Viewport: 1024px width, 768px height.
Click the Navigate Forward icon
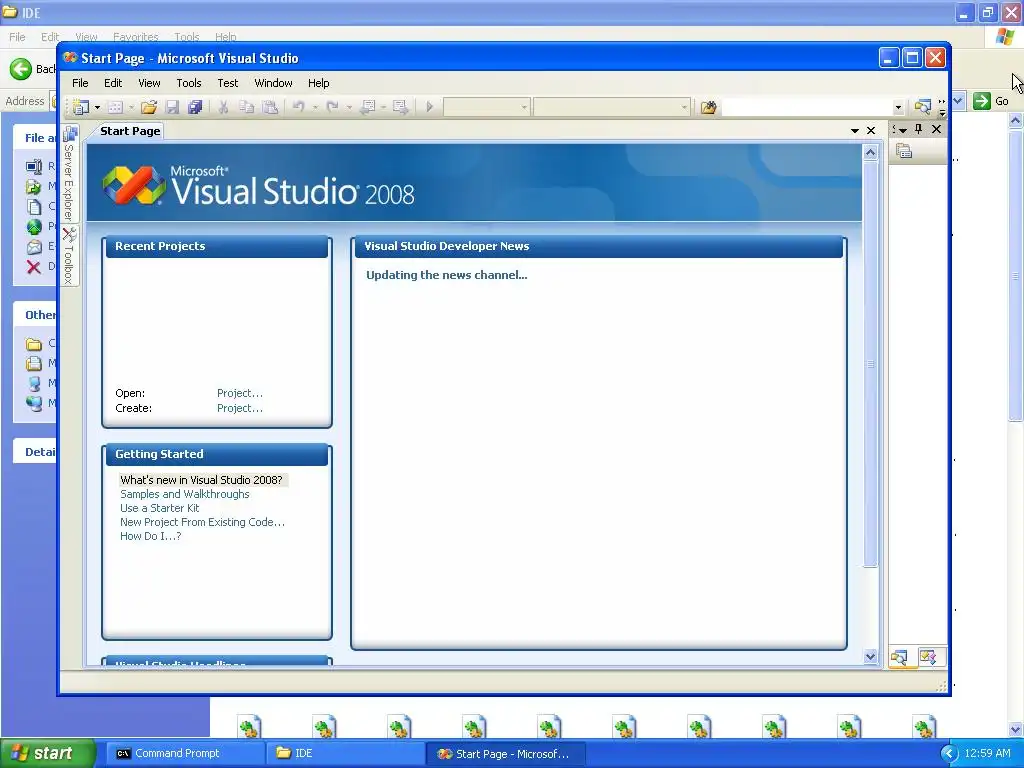400,107
